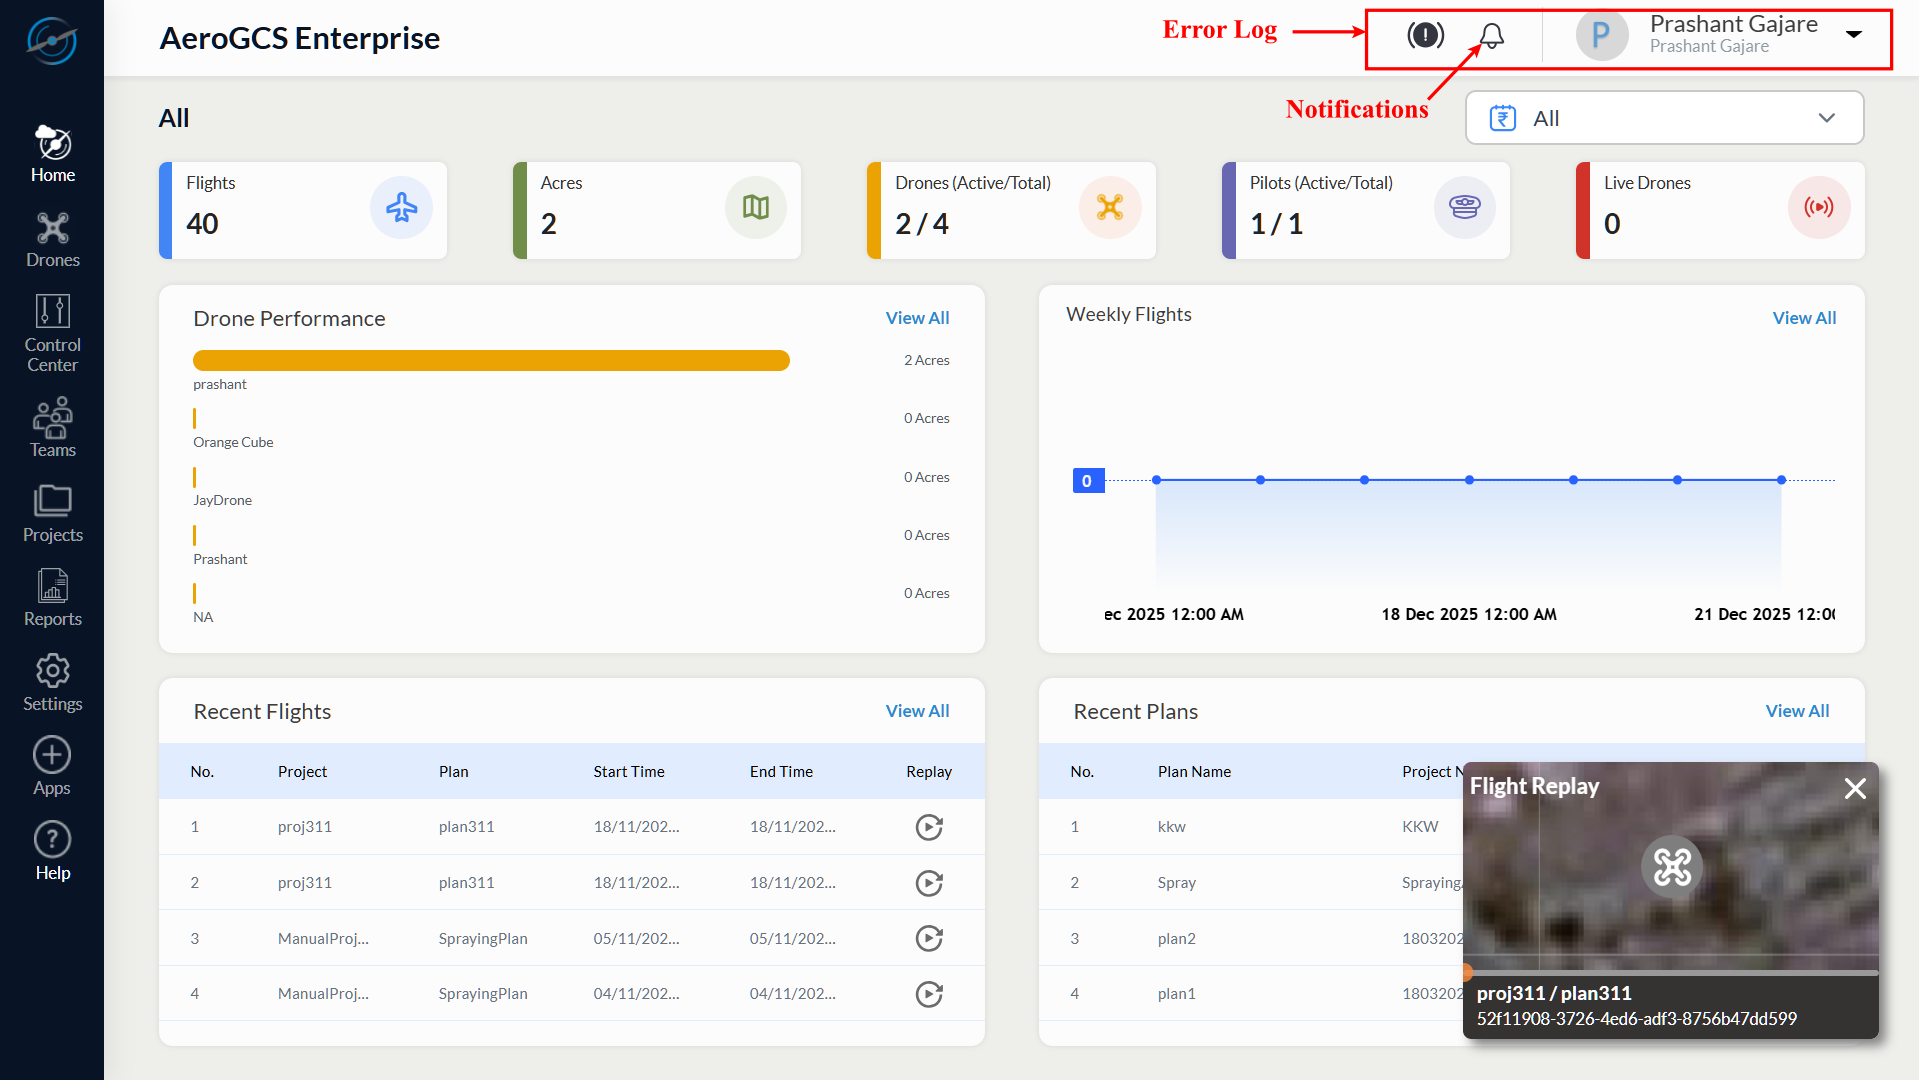Close the Flight Replay popup
This screenshot has height=1080, width=1920.
pyautogui.click(x=1855, y=789)
